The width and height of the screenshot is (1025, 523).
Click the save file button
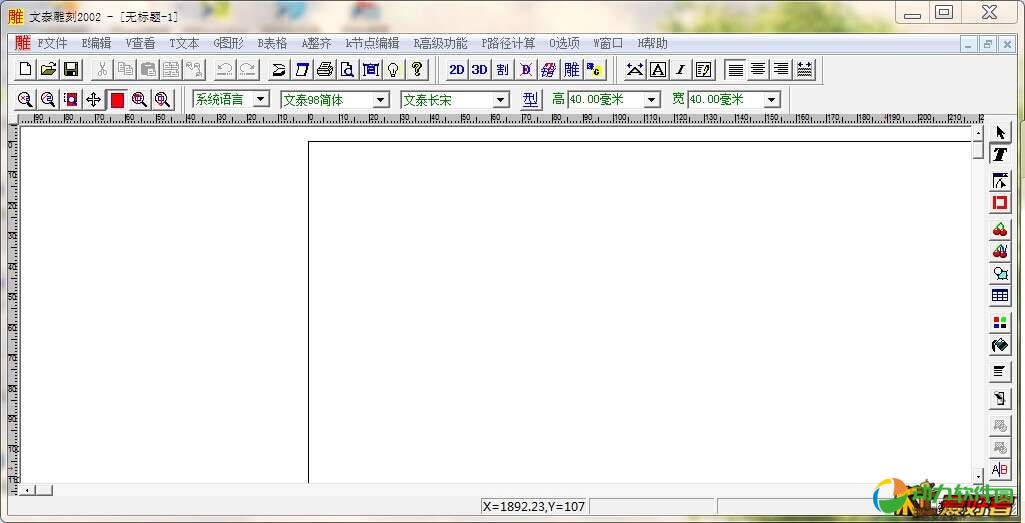point(71,69)
